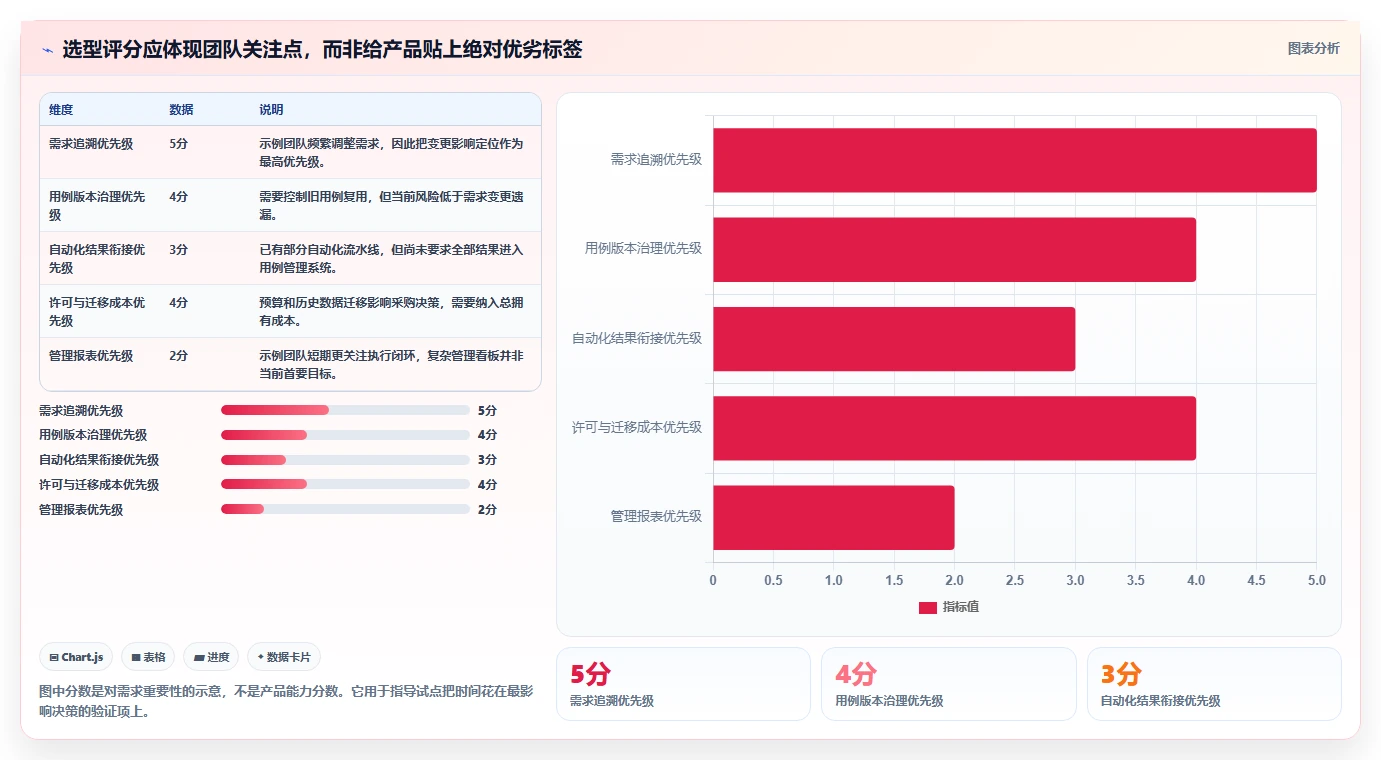Click the lightning icon beside the title
Image resolution: width=1381 pixels, height=760 pixels.
tap(47, 50)
